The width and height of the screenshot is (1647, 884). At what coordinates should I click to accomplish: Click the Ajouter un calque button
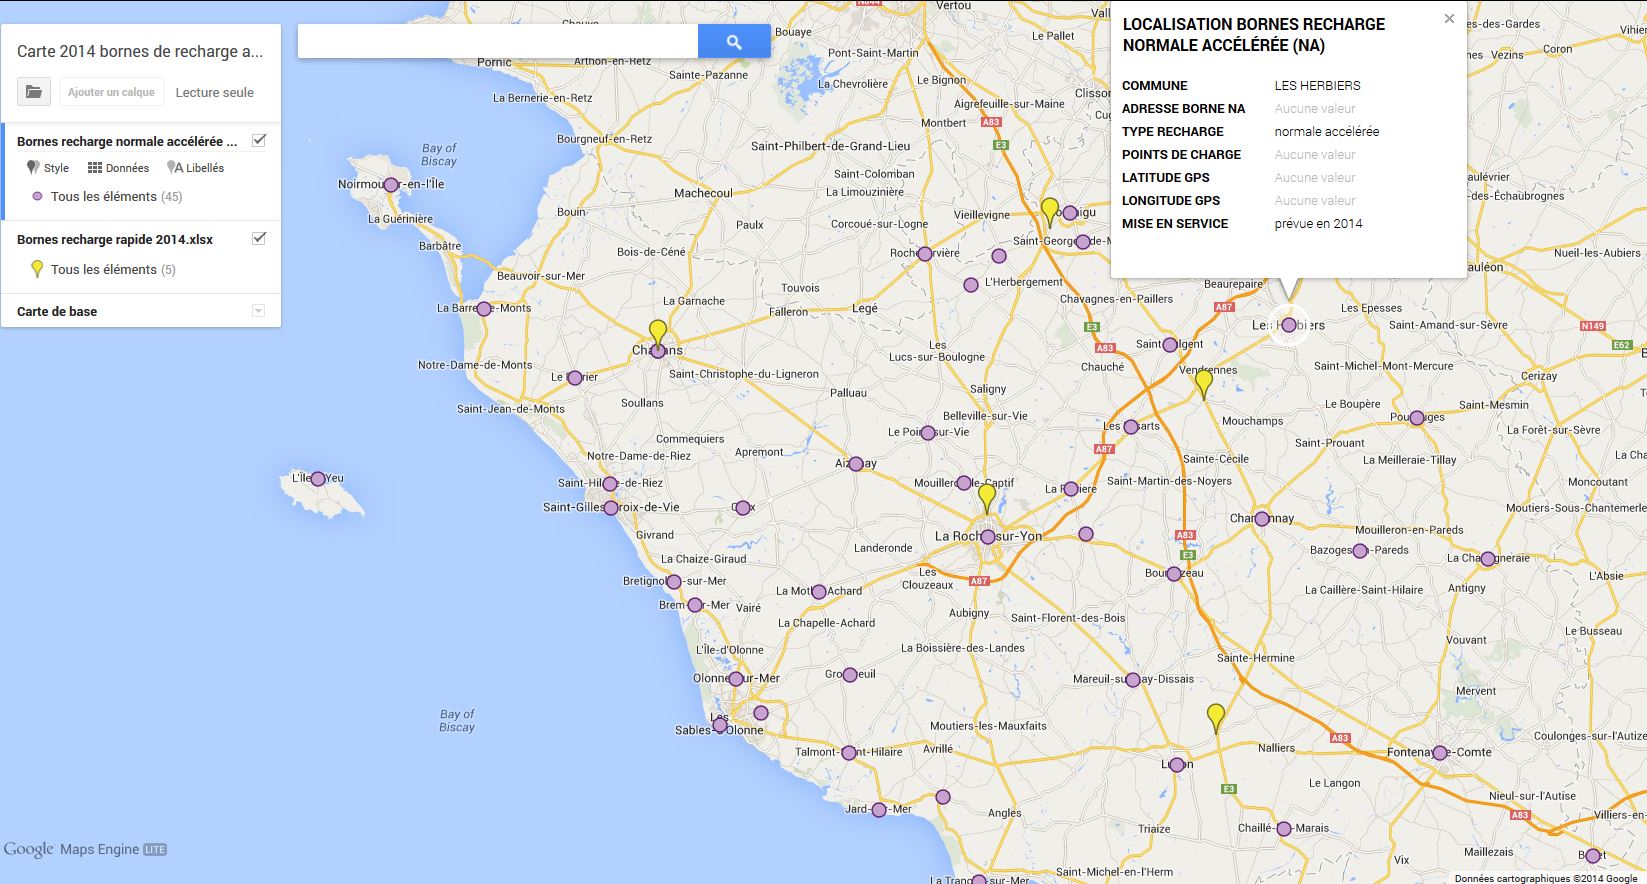tap(111, 92)
